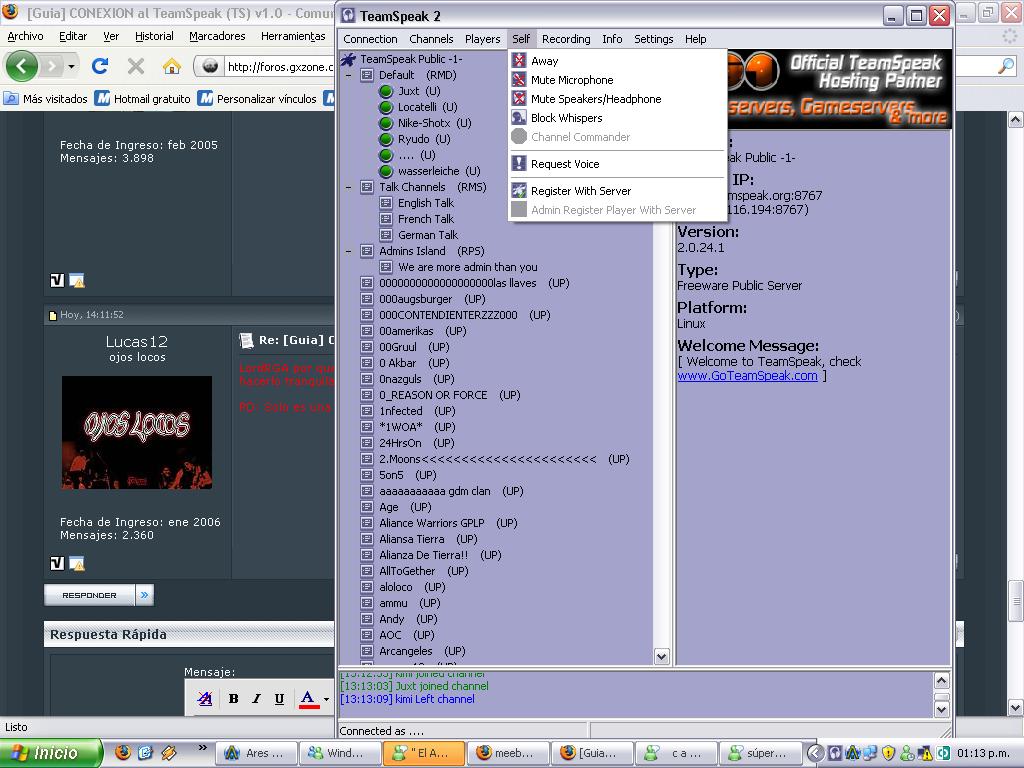The width and height of the screenshot is (1024, 768).
Task: Expand quick launch overflow chevron
Action: (202, 748)
